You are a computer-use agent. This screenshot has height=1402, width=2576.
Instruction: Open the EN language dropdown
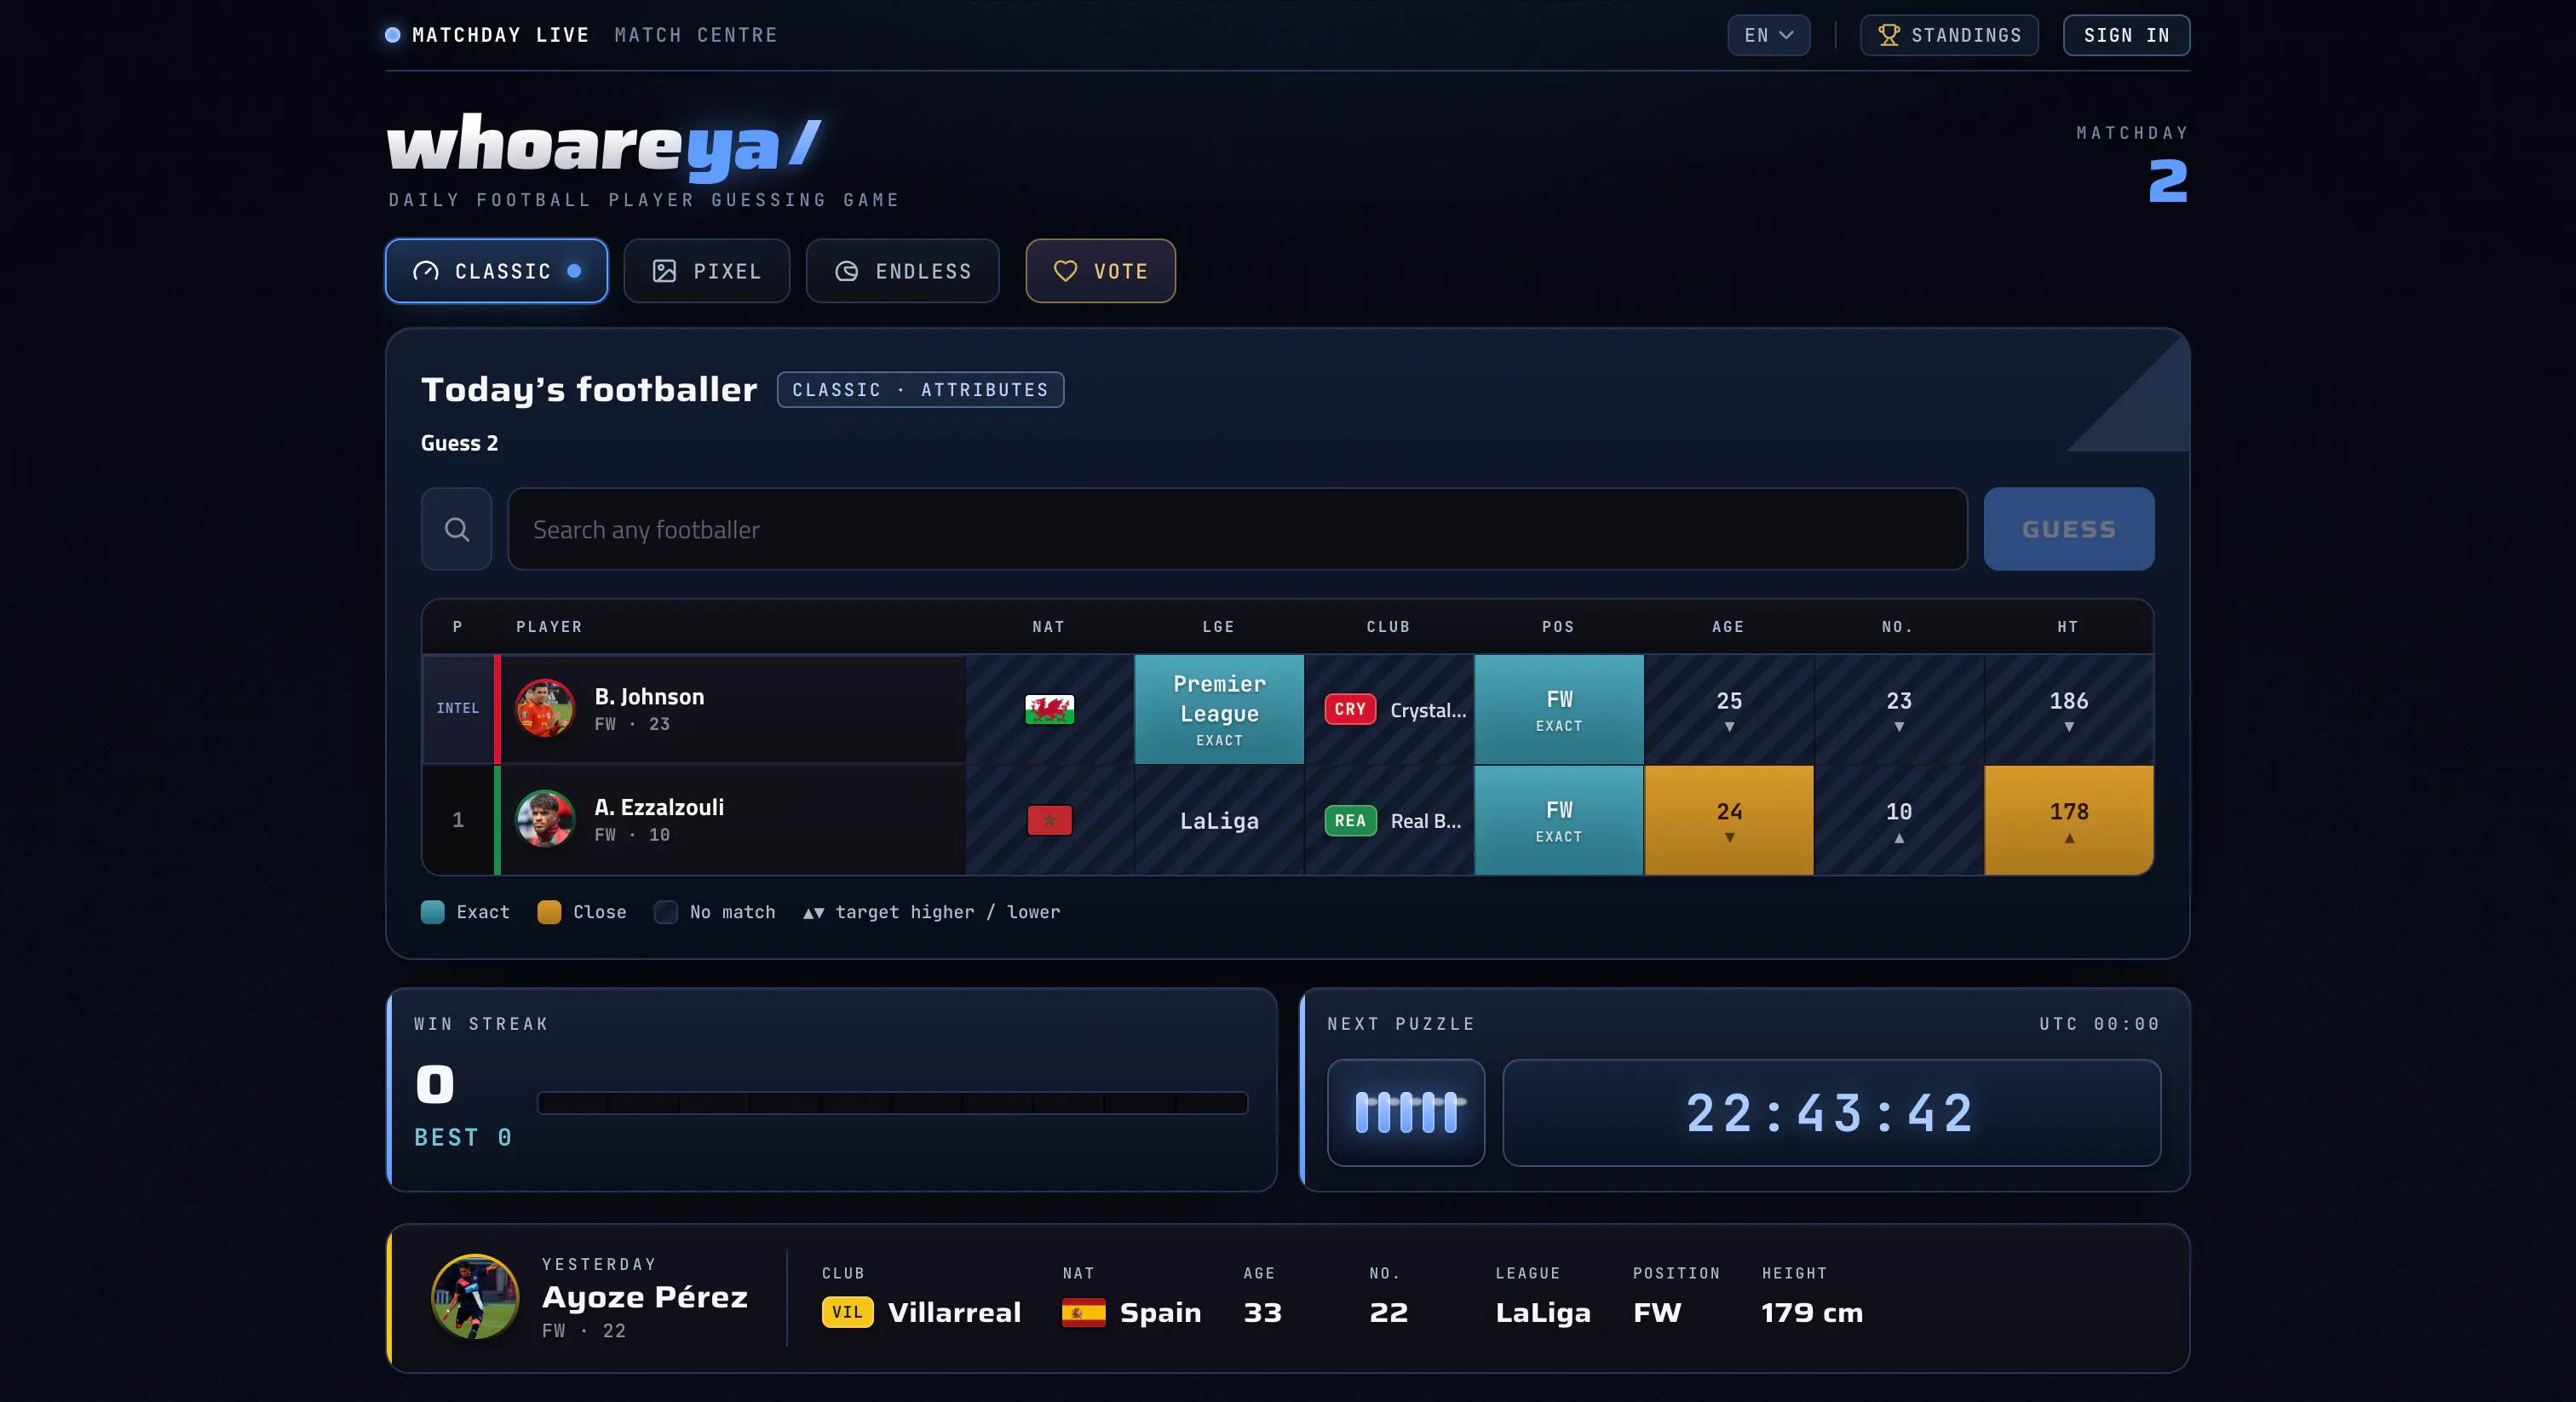(x=1768, y=35)
